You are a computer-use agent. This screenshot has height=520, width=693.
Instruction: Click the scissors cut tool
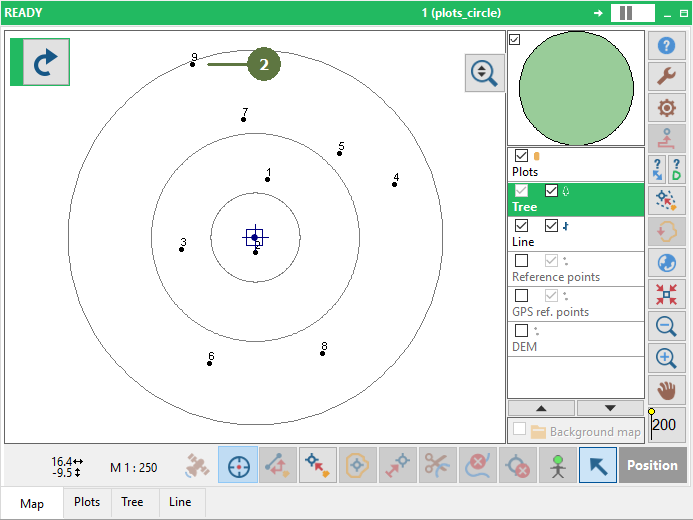click(438, 465)
